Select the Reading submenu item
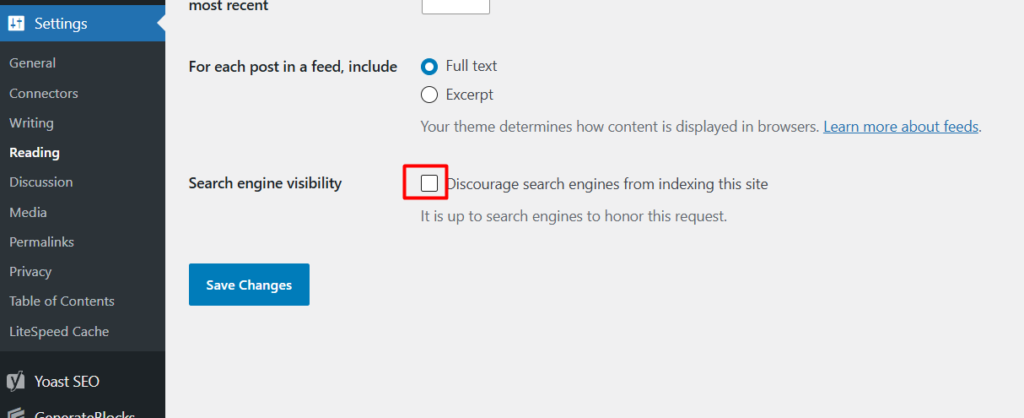 click(x=35, y=153)
